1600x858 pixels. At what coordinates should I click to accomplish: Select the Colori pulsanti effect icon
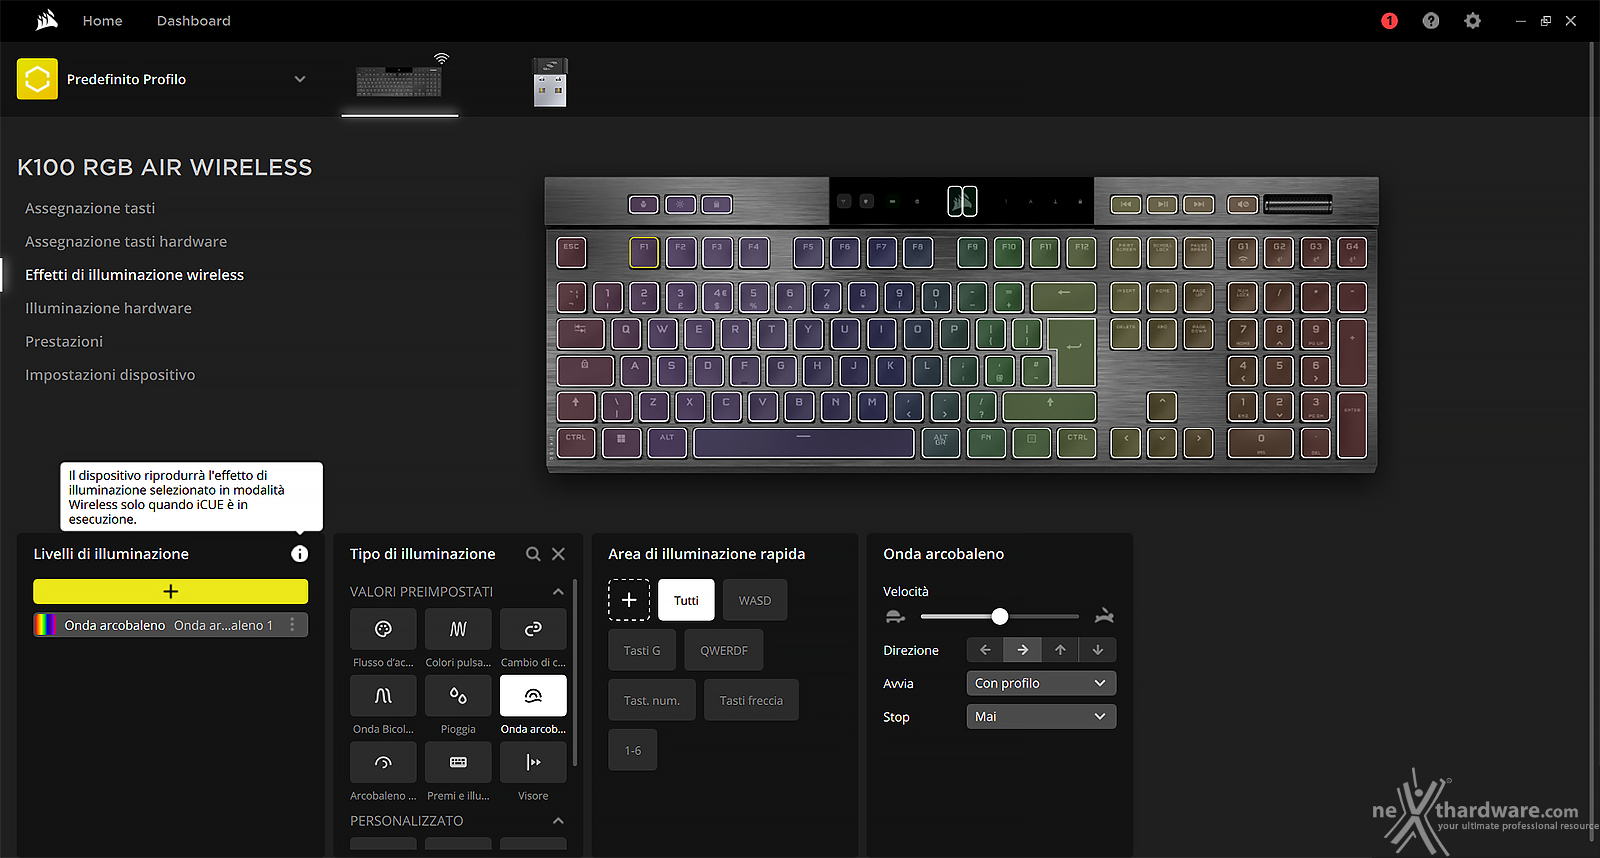point(458,629)
